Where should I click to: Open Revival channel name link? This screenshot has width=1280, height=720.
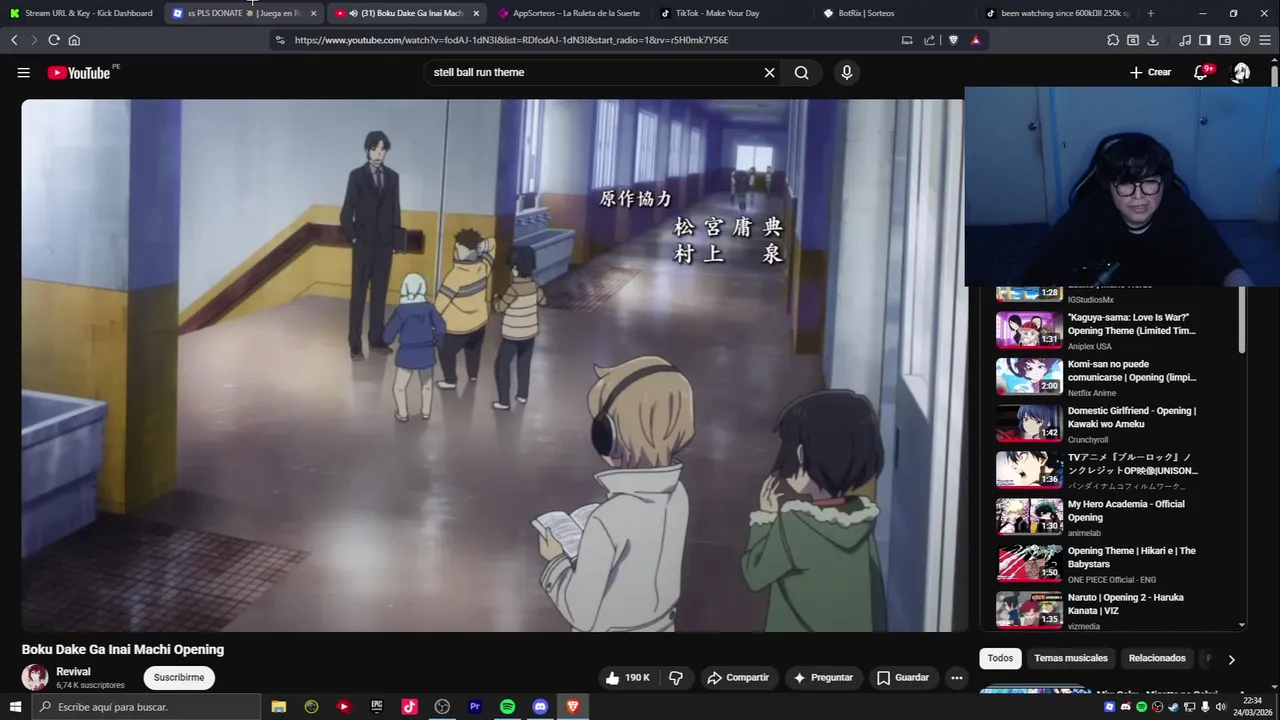tap(73, 671)
